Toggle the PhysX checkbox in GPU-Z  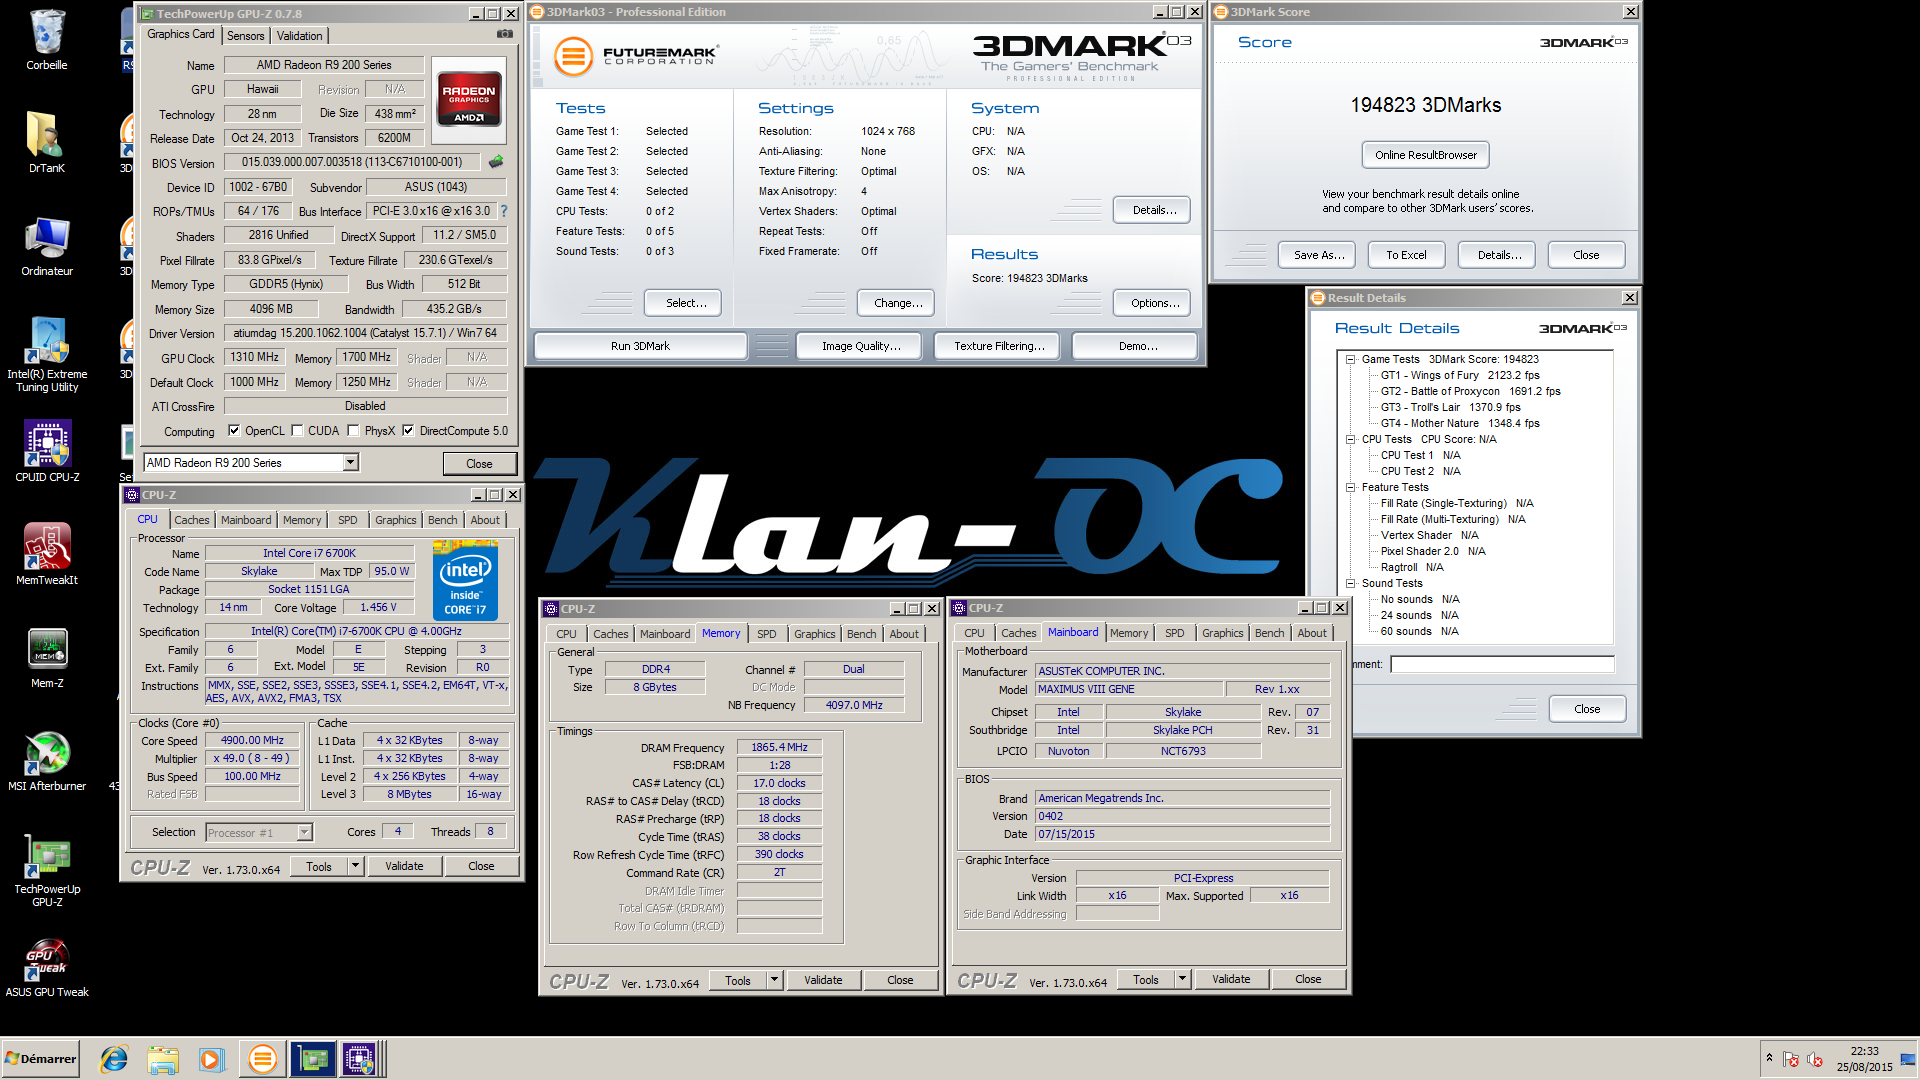point(353,431)
